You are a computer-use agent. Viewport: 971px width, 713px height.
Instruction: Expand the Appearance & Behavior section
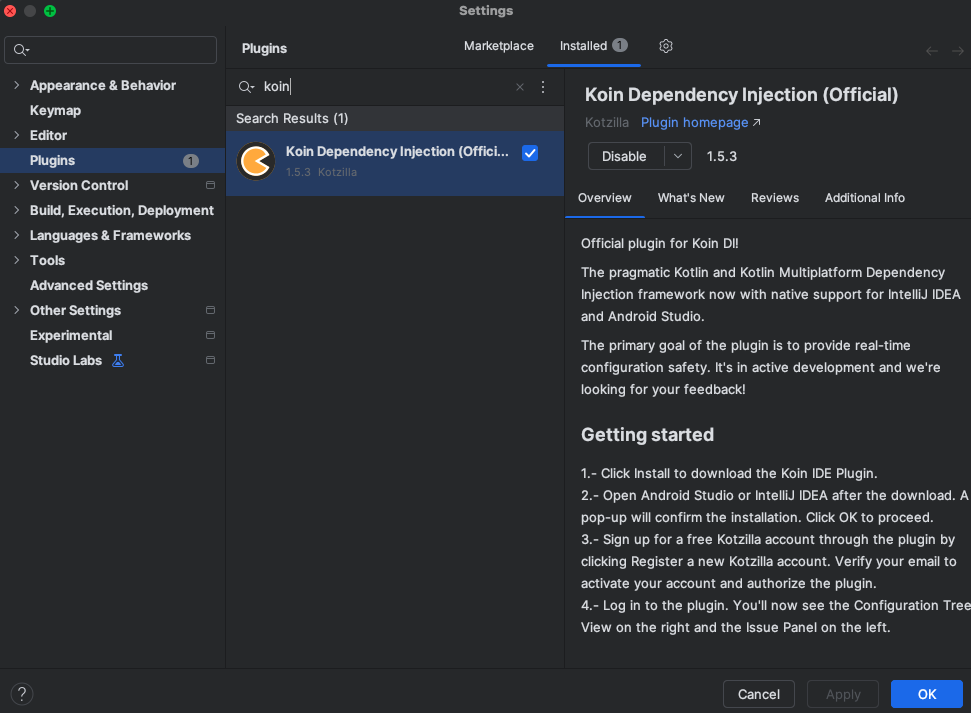(x=16, y=85)
